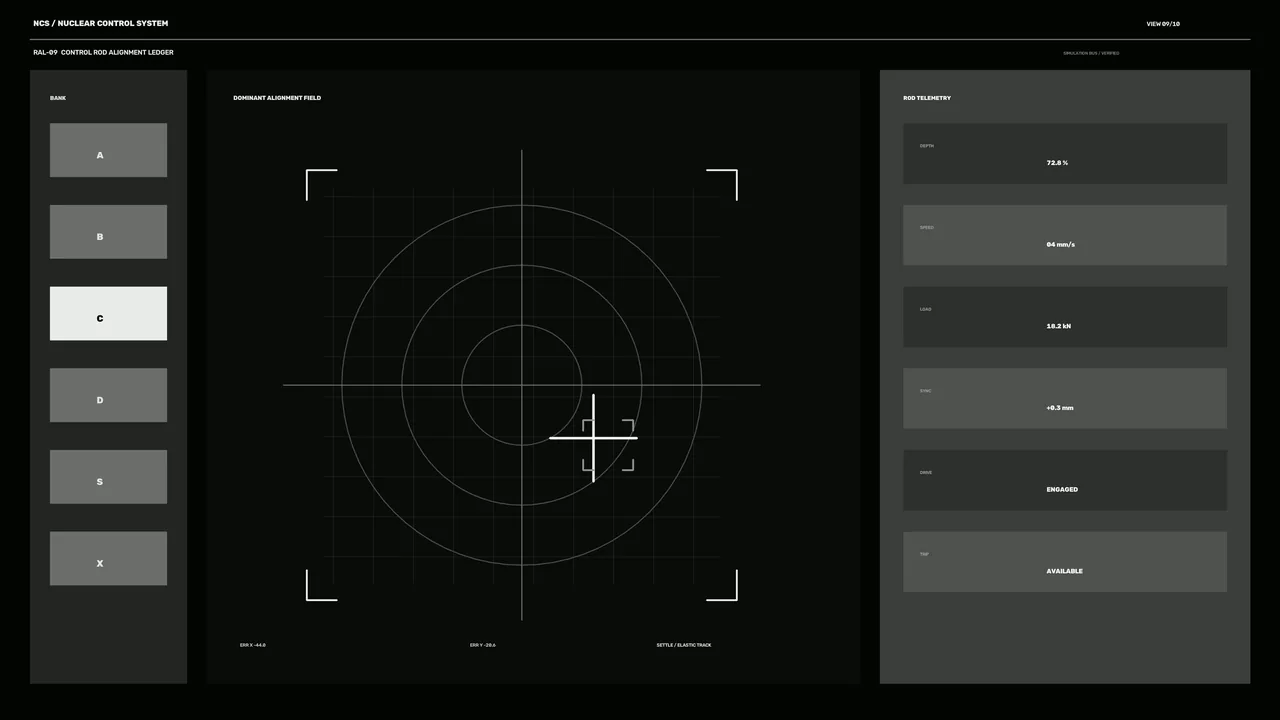Click the highlighted bank C button
The image size is (1280, 720).
click(108, 313)
